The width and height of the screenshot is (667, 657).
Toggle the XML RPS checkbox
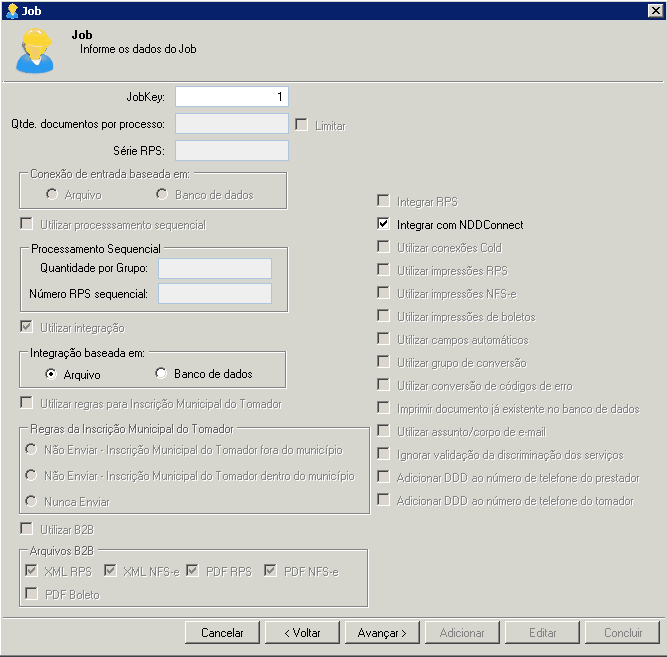coord(31,570)
